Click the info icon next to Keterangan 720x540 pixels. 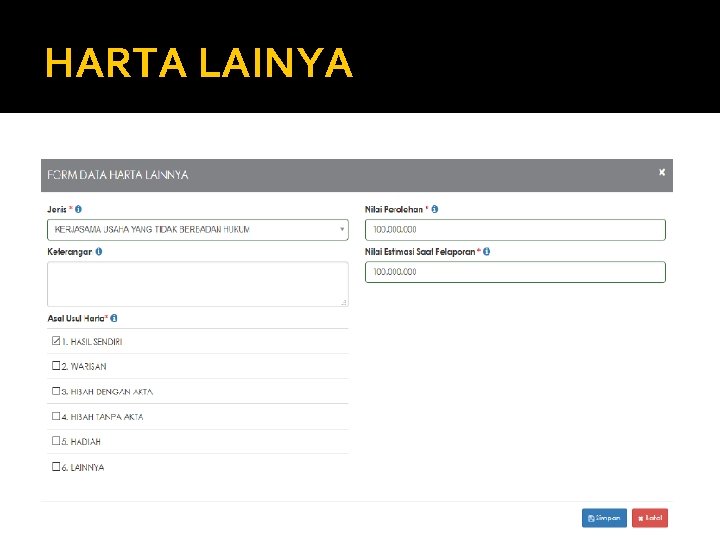[99, 252]
